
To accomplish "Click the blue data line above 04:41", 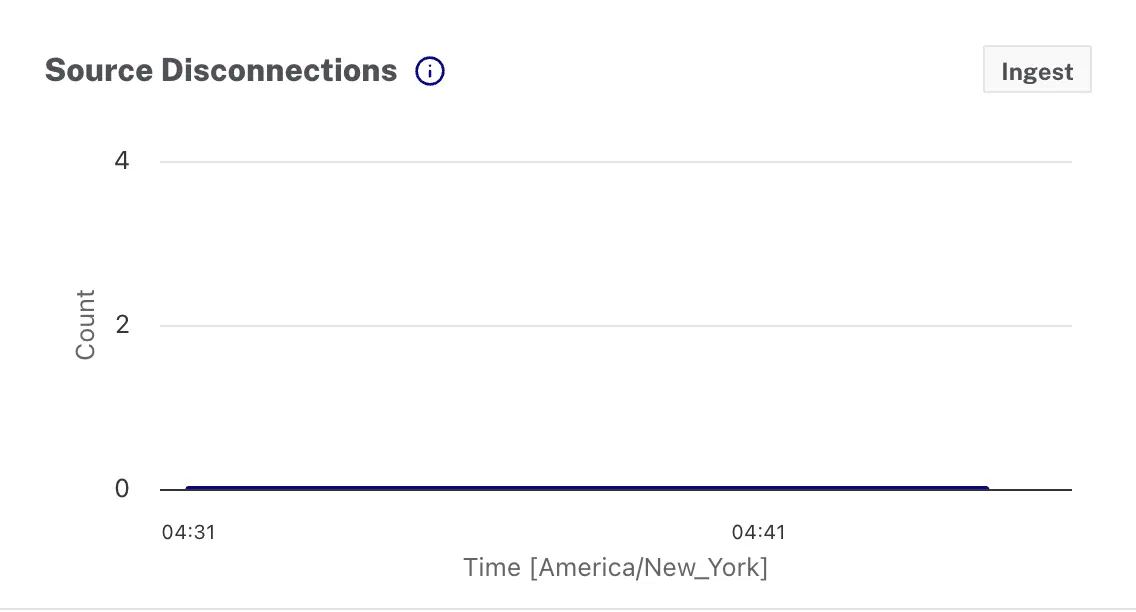I will [x=759, y=488].
